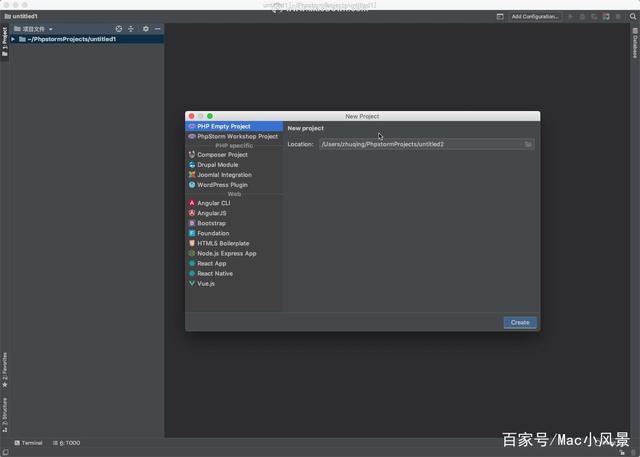Choose WordPress Plugin template

point(234,185)
